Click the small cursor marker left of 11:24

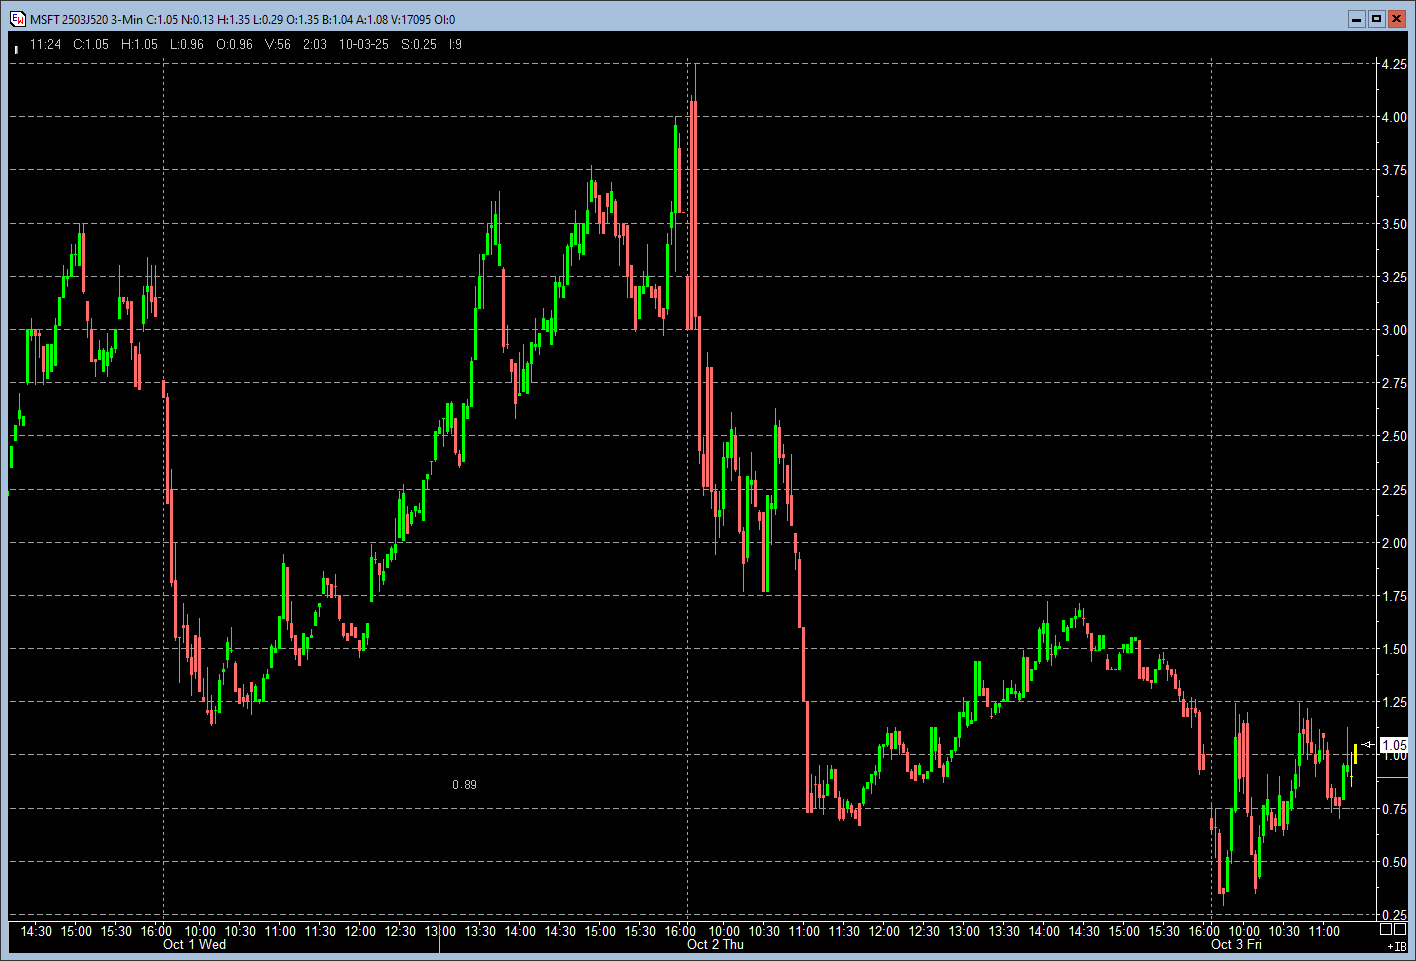pos(17,47)
